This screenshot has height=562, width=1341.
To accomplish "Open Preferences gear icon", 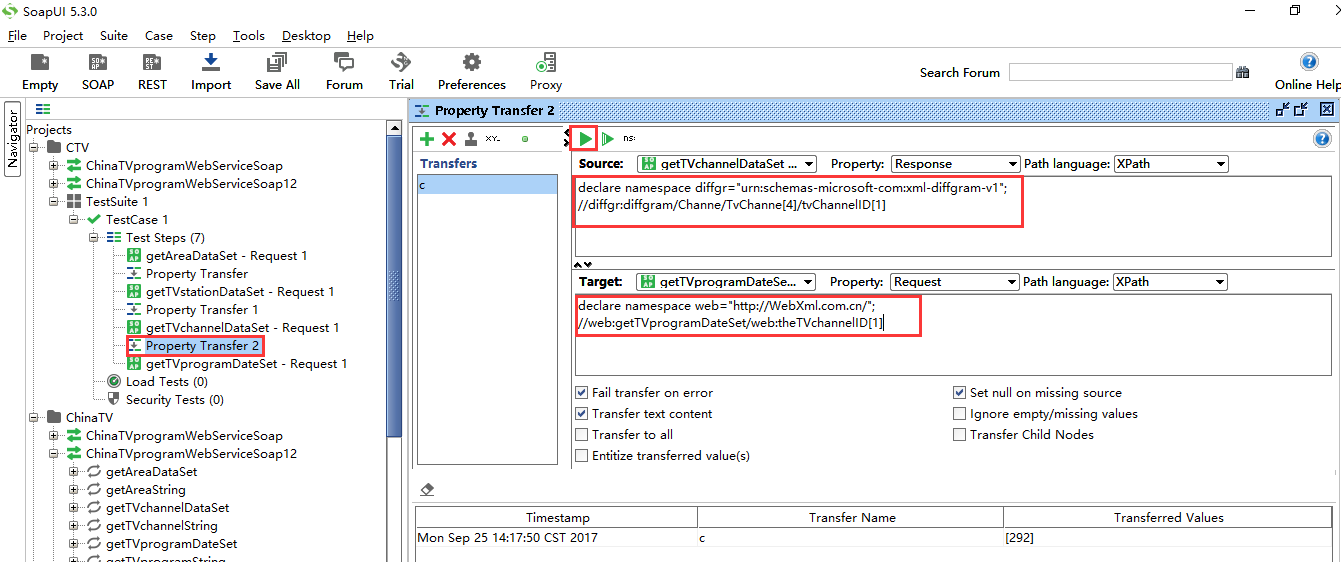I will [x=471, y=64].
